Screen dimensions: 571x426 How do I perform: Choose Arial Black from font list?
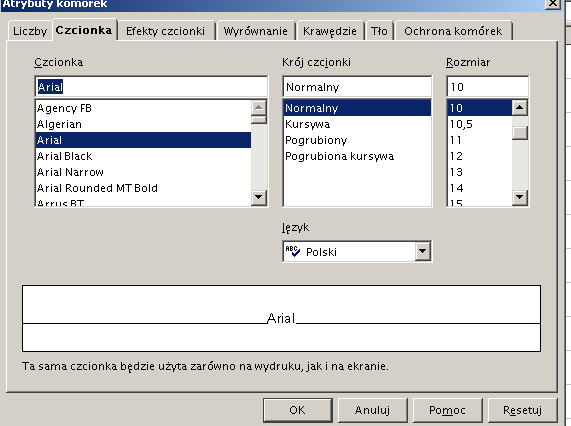click(x=143, y=156)
